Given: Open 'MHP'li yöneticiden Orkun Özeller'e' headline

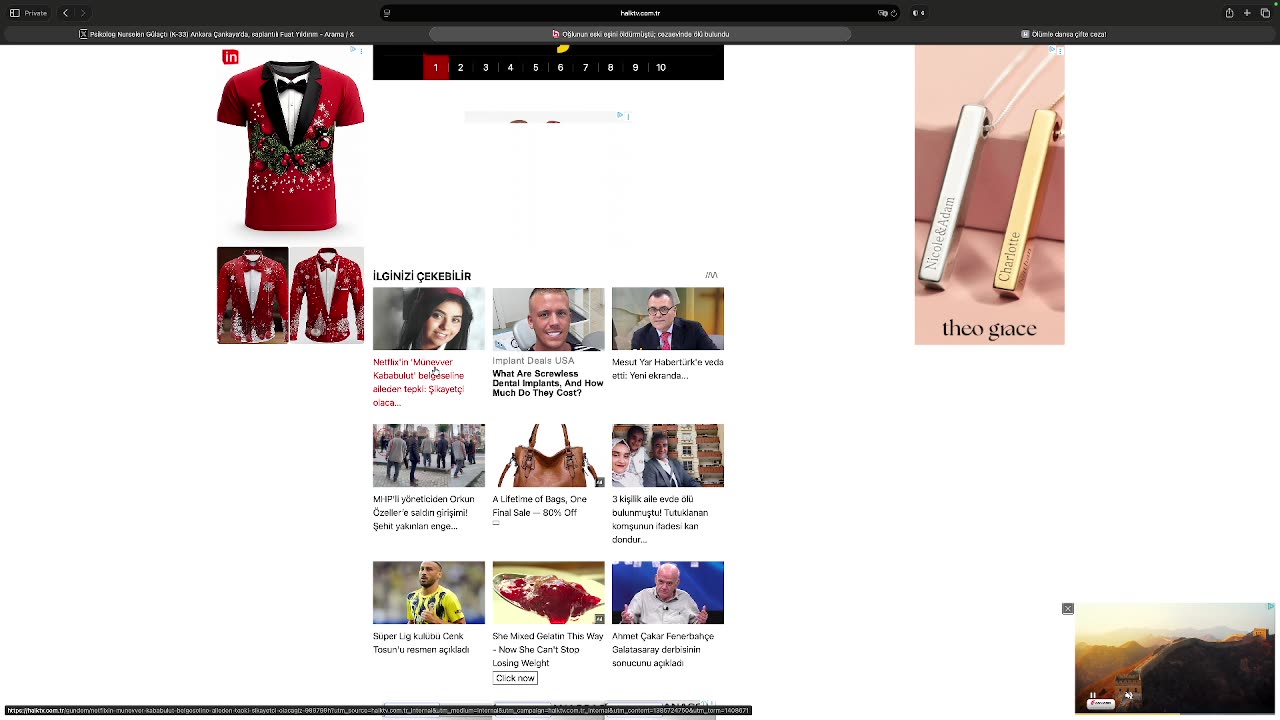Looking at the screenshot, I should point(424,512).
